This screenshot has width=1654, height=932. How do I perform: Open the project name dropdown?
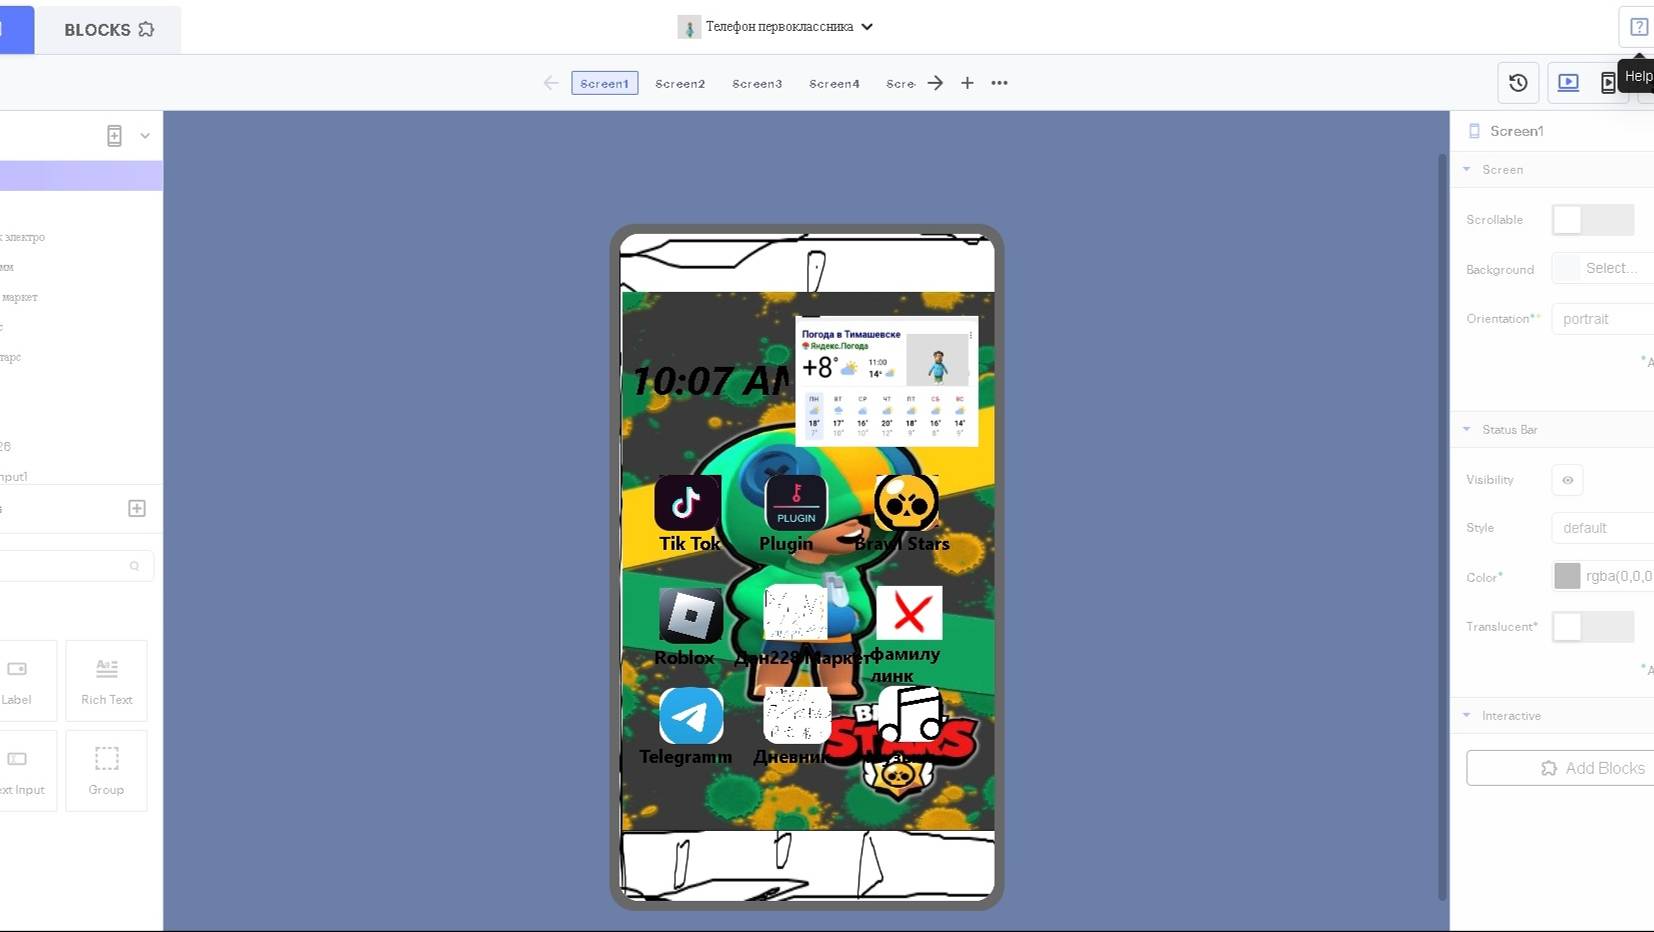pyautogui.click(x=775, y=27)
